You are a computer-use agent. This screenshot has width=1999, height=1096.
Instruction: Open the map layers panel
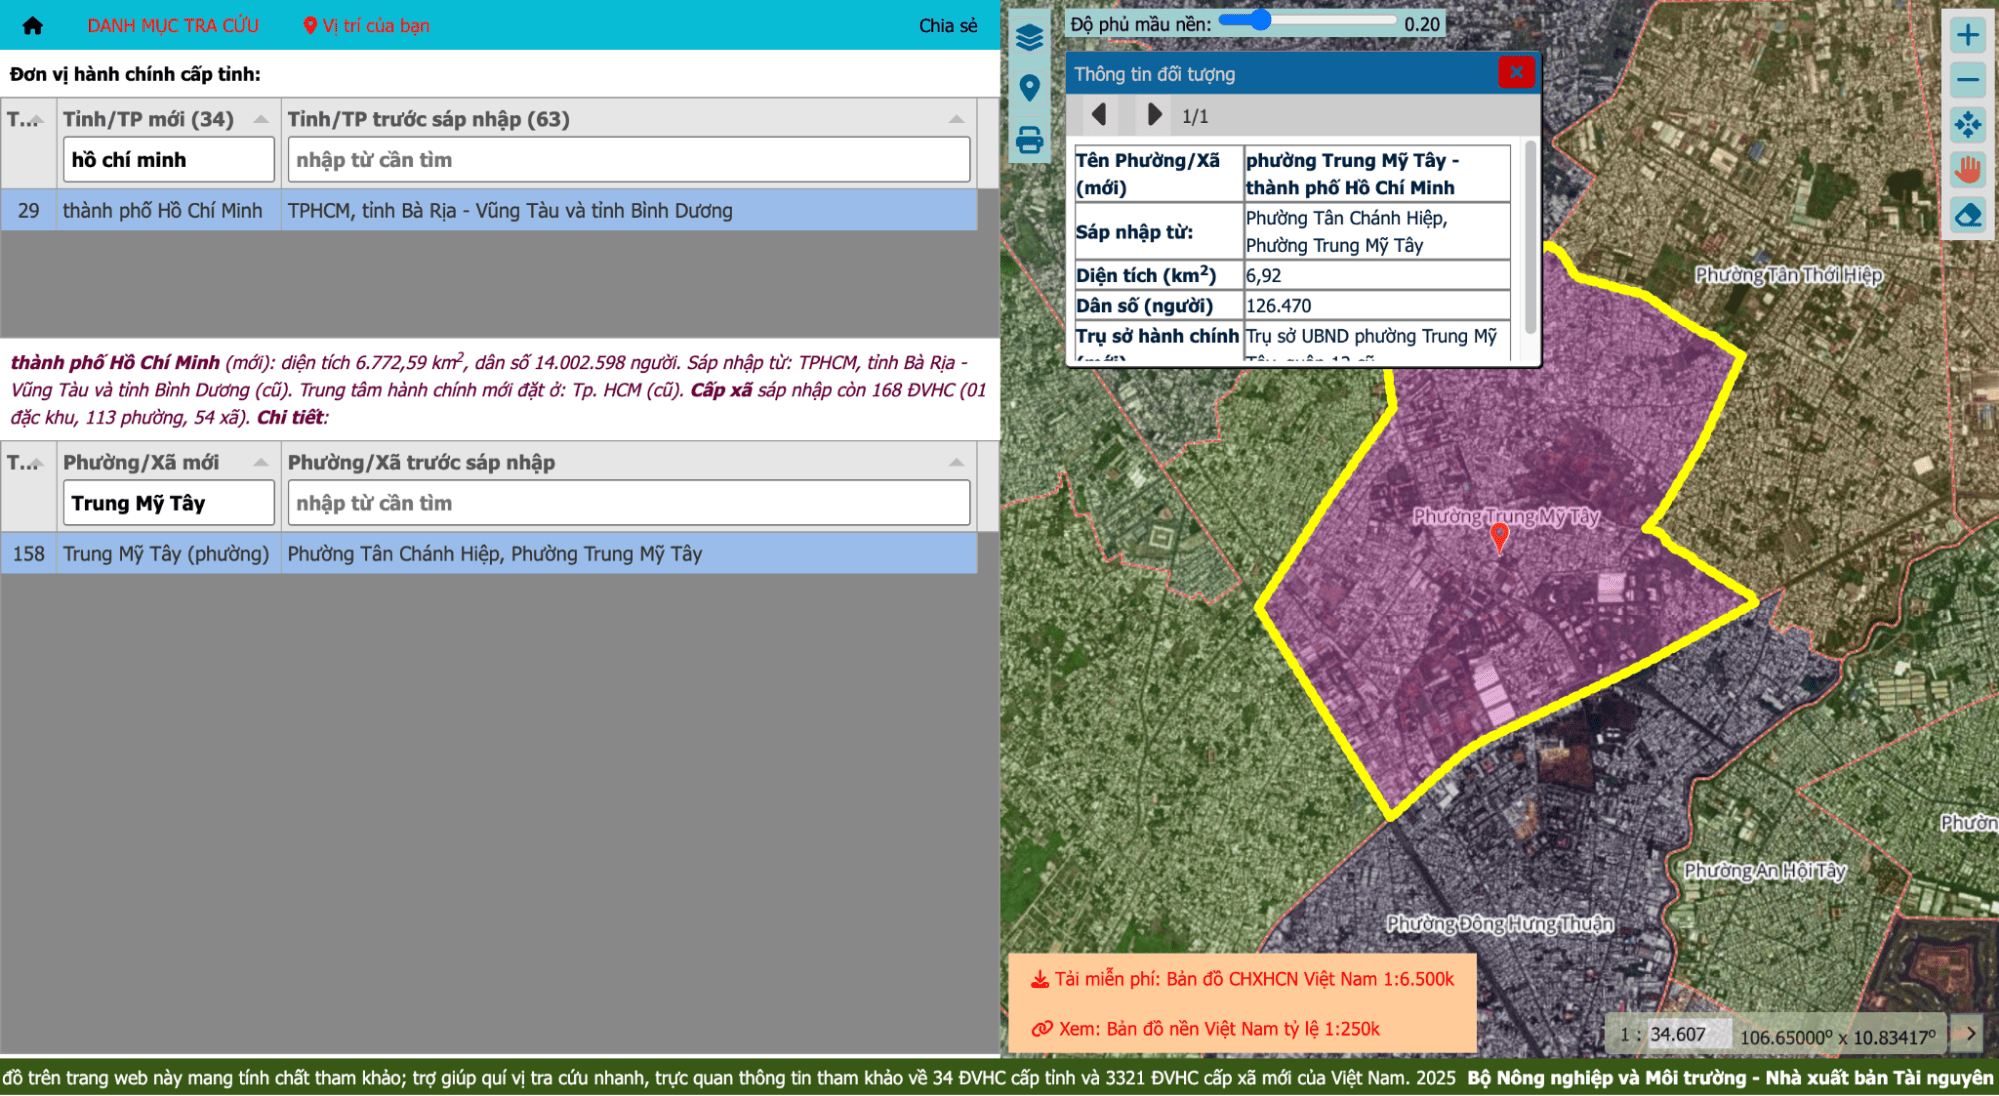point(1029,38)
